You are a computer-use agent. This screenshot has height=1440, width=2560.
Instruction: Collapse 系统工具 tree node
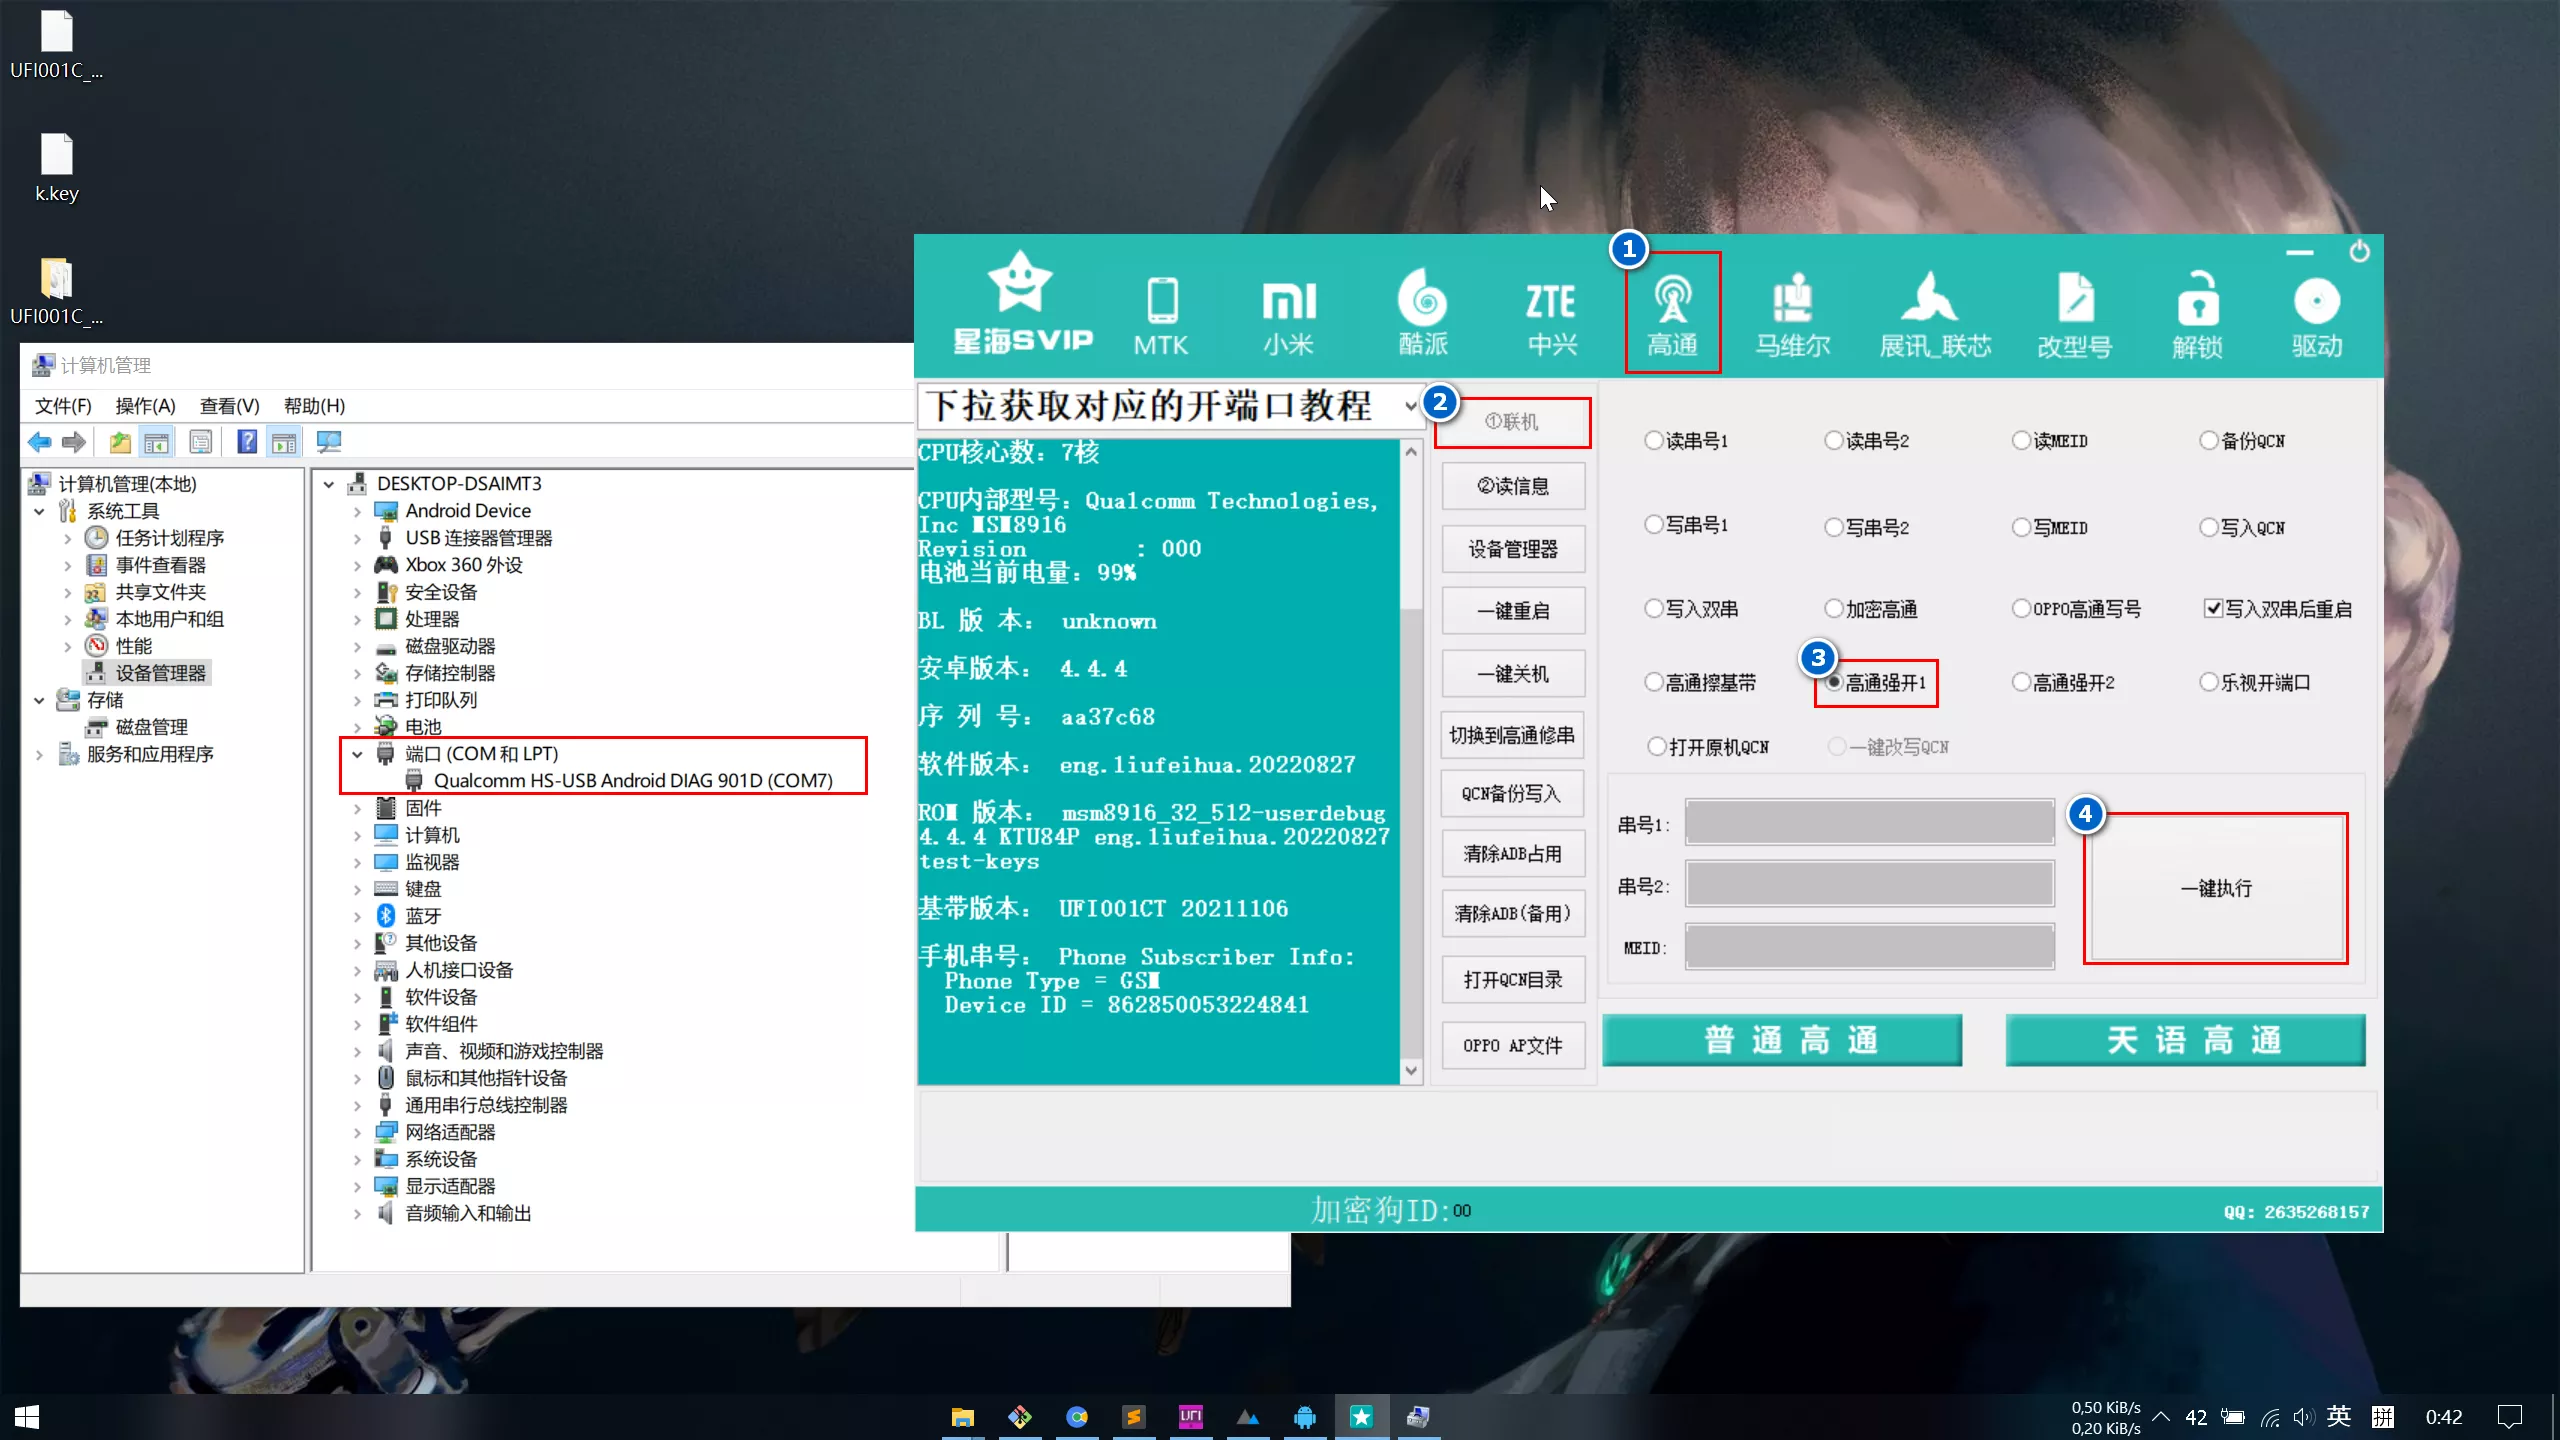tap(39, 511)
